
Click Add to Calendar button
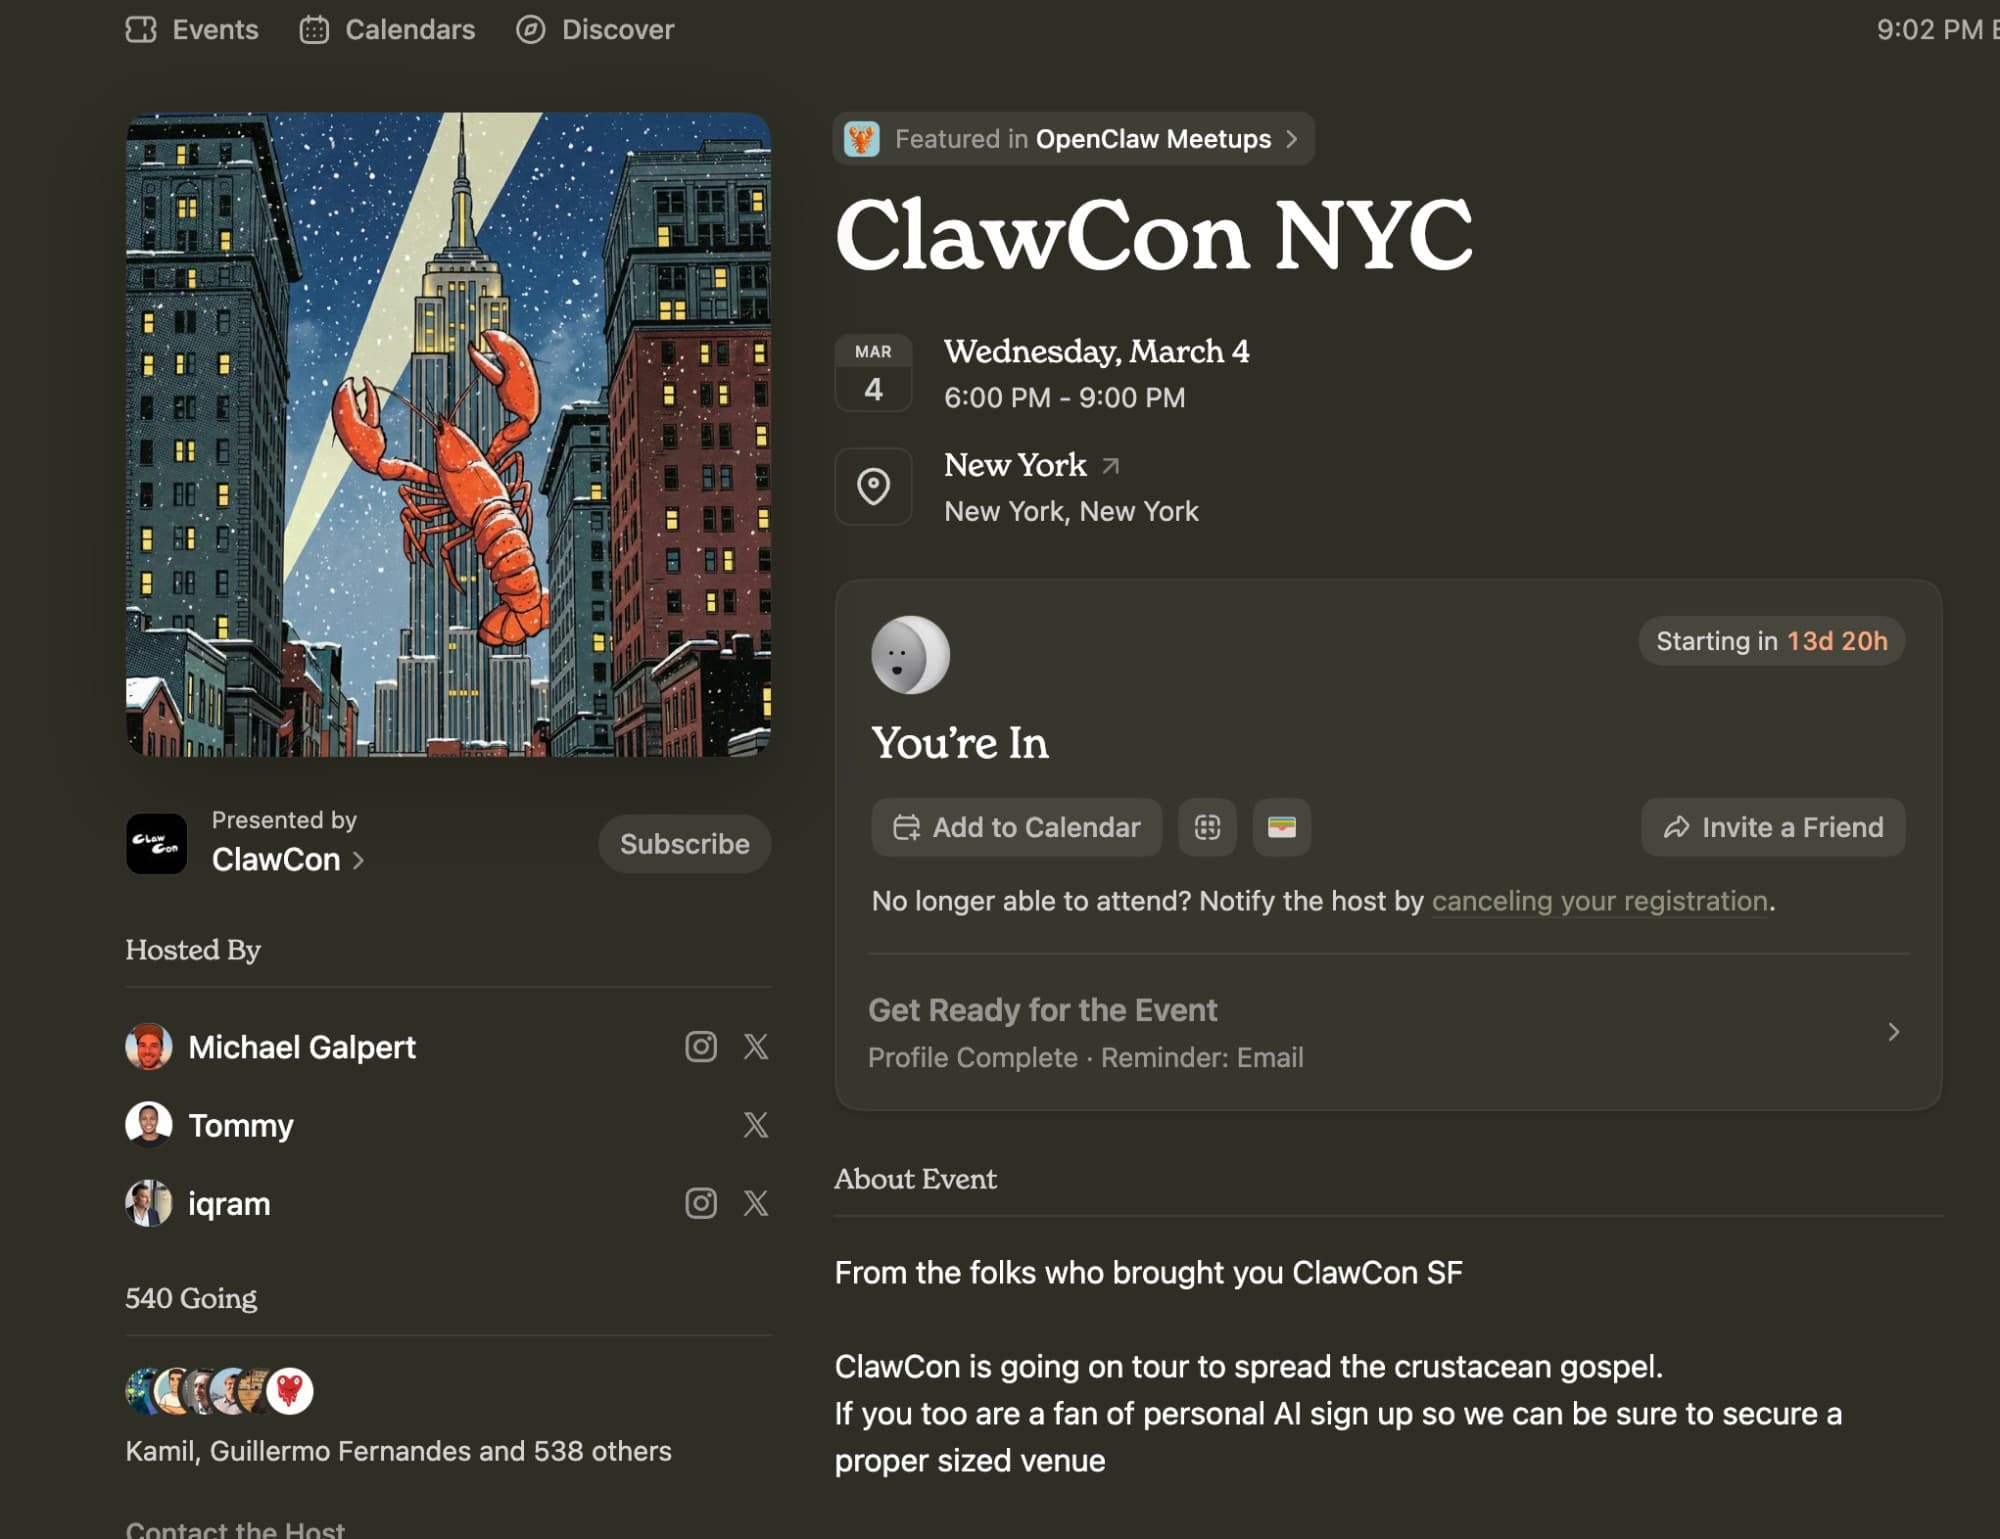(x=1016, y=827)
